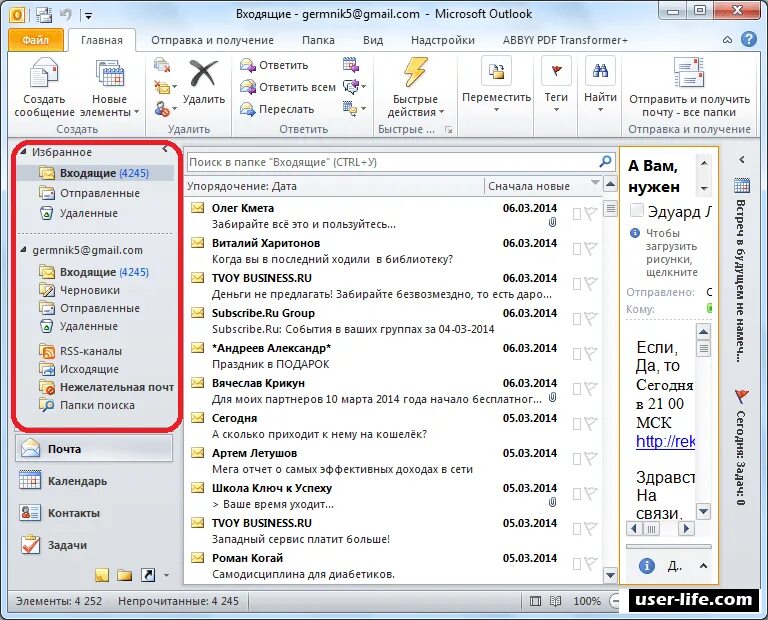Toggle category box for Subscribe.Ru Group message

pos(577,319)
